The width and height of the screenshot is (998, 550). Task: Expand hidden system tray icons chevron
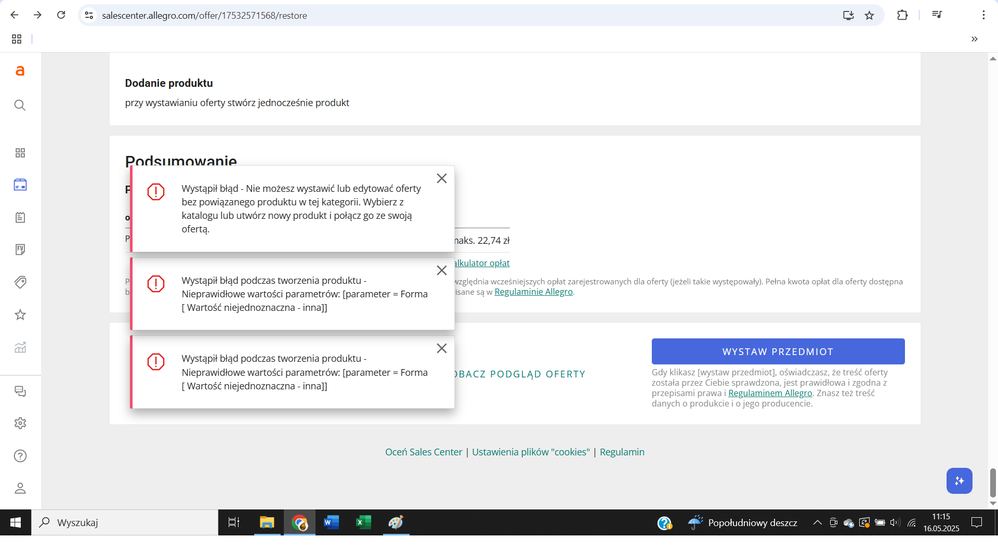[817, 523]
